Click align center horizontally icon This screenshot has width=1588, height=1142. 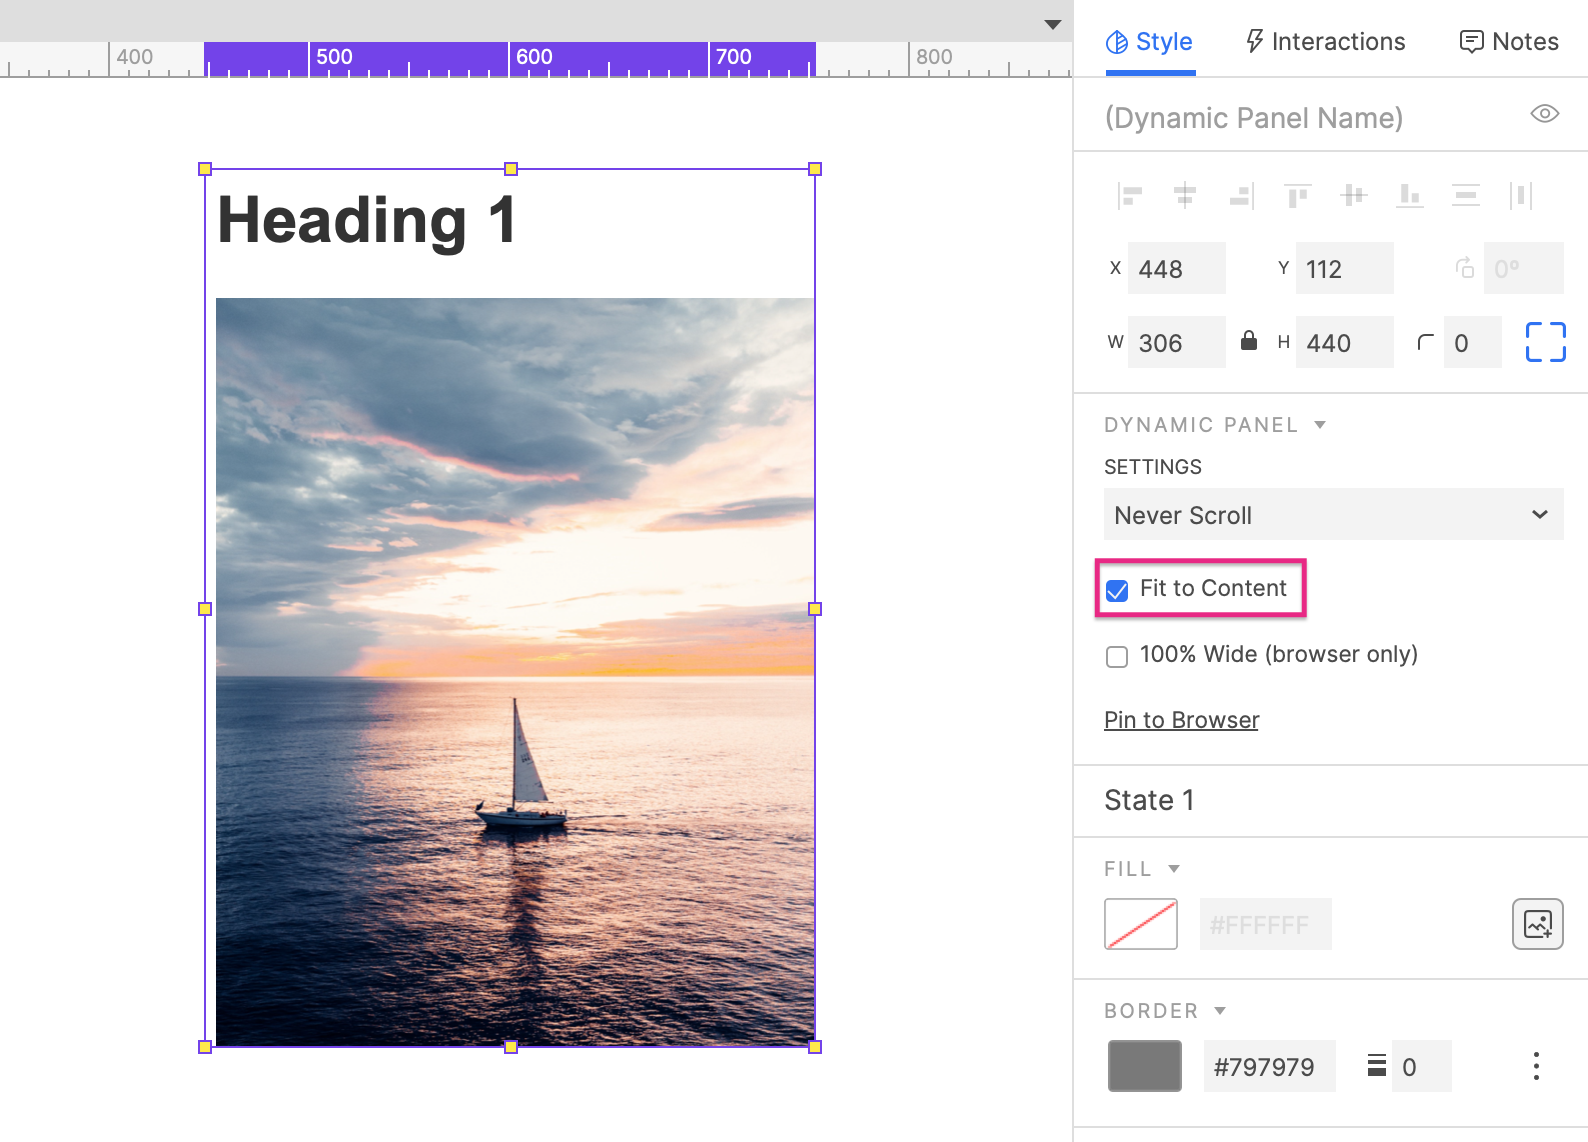(1185, 195)
